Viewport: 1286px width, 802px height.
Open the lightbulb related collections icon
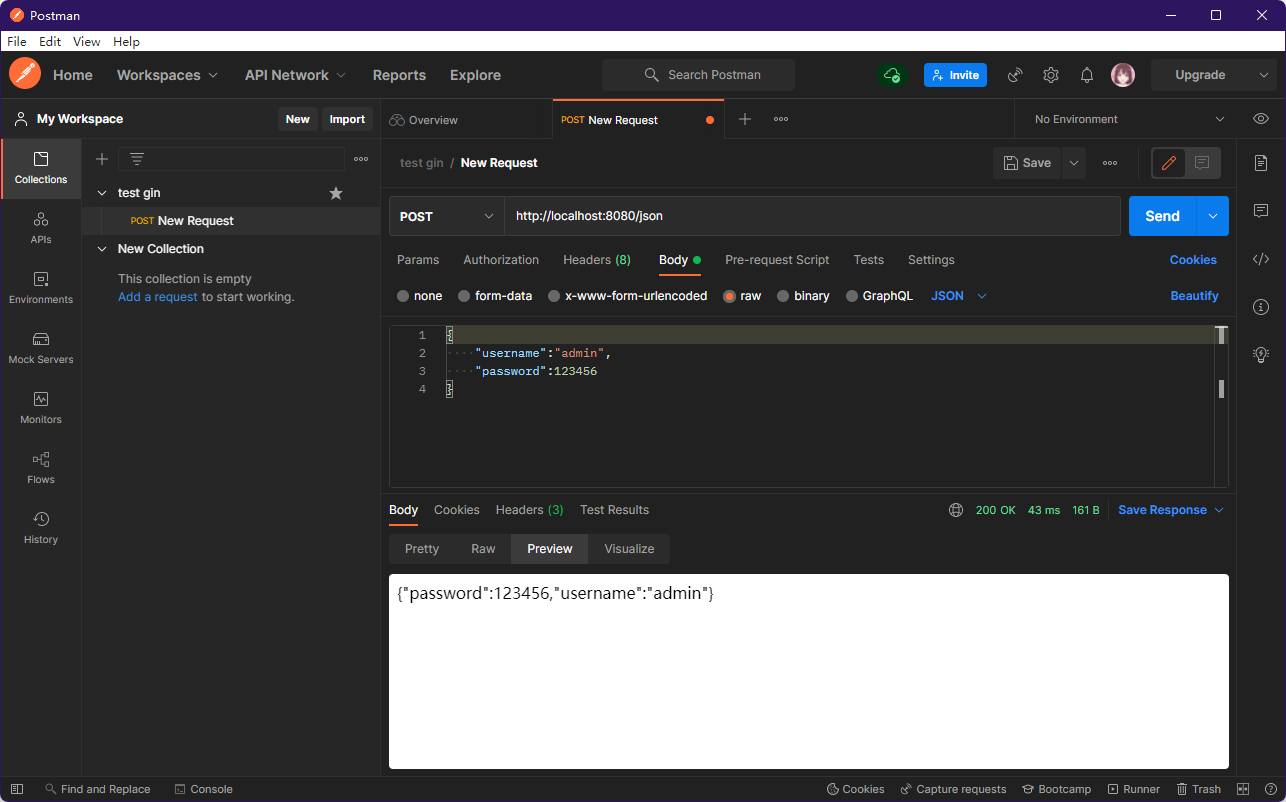click(x=1261, y=354)
